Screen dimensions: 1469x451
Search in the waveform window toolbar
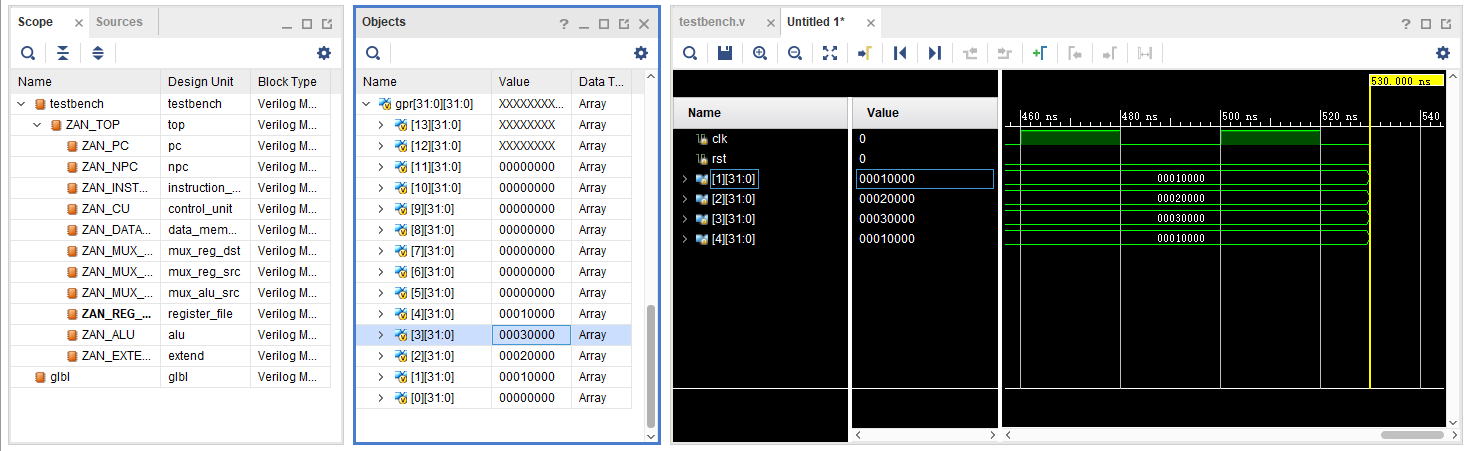(690, 53)
